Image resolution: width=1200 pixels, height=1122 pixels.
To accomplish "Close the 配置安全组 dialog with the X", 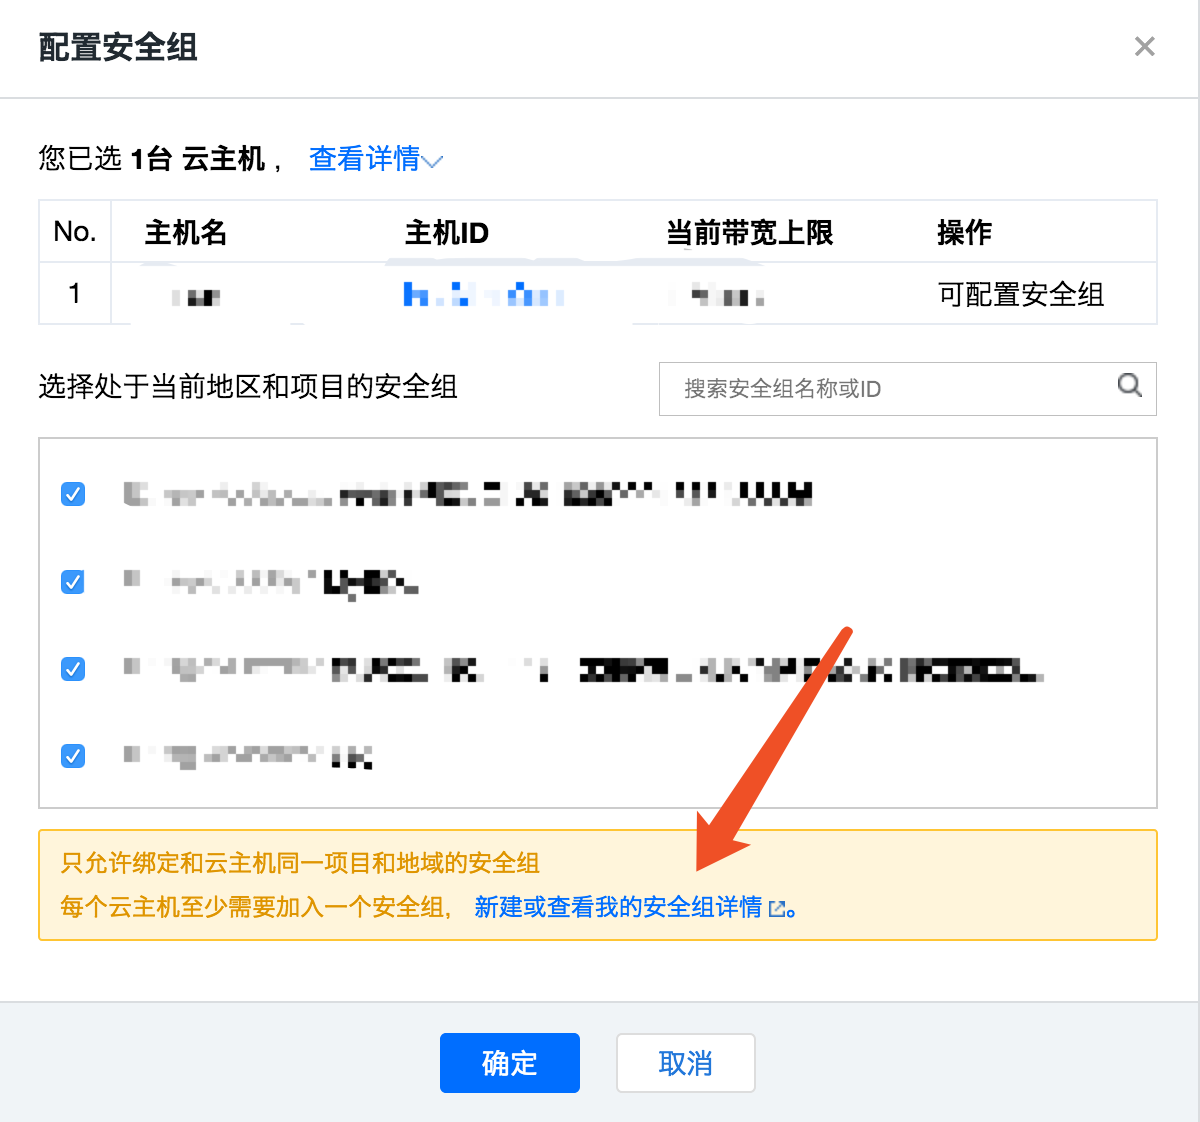I will [x=1145, y=47].
